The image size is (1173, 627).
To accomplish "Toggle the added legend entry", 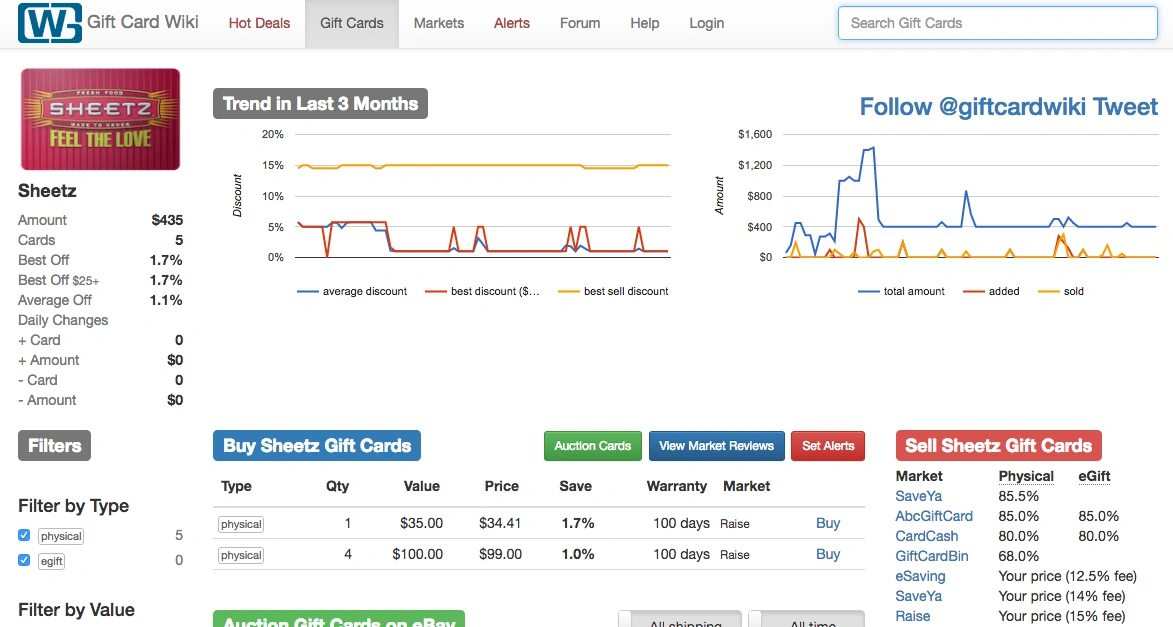I will 991,291.
